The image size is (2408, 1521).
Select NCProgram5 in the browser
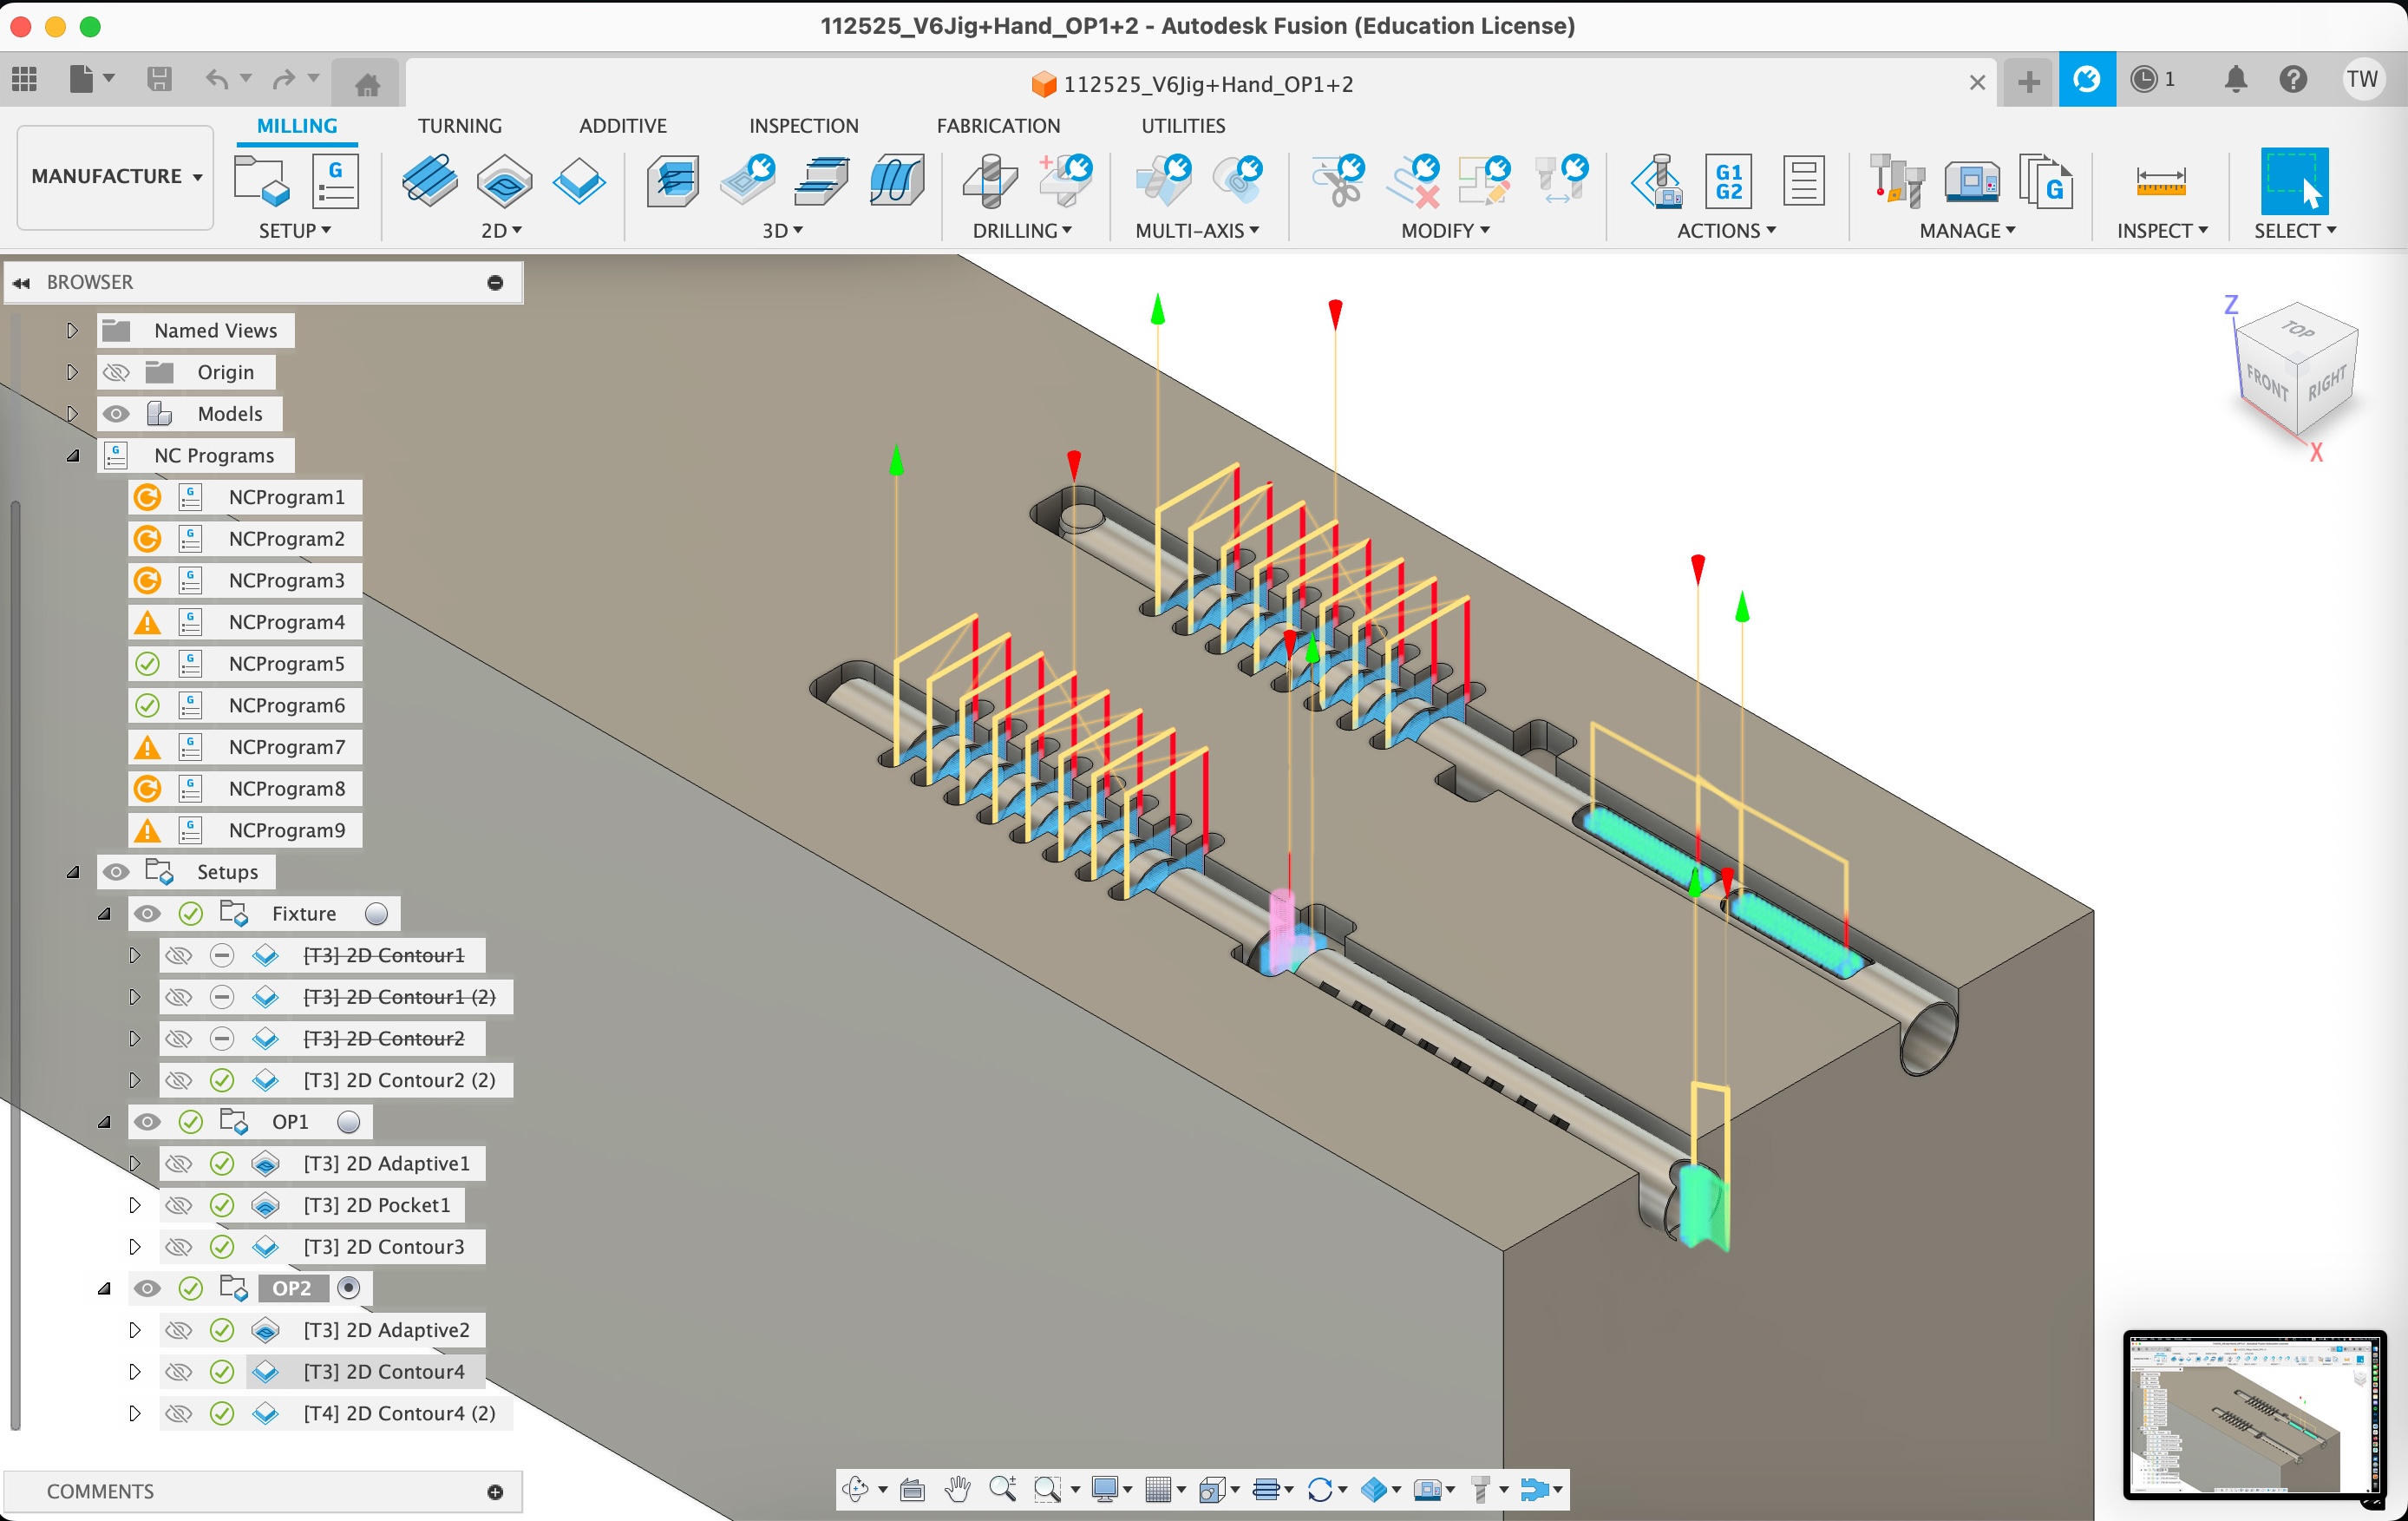pyautogui.click(x=286, y=664)
